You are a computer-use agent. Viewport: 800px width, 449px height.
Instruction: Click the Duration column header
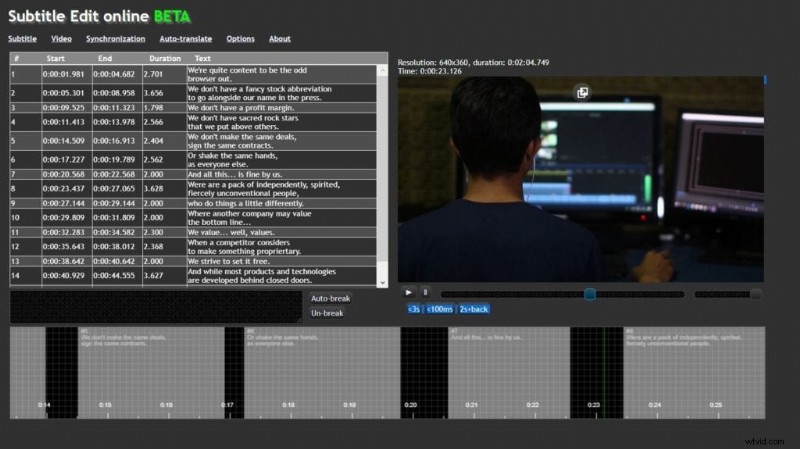point(165,59)
